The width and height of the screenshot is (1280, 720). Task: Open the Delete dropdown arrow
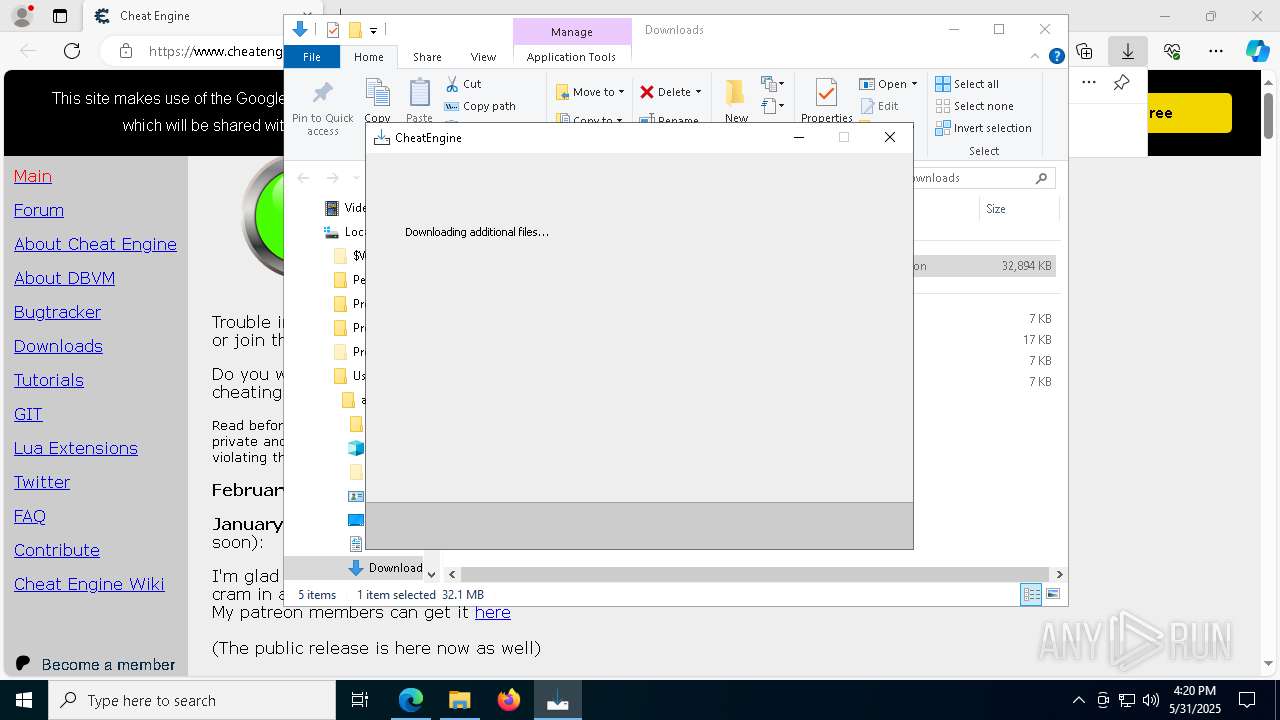pos(698,92)
